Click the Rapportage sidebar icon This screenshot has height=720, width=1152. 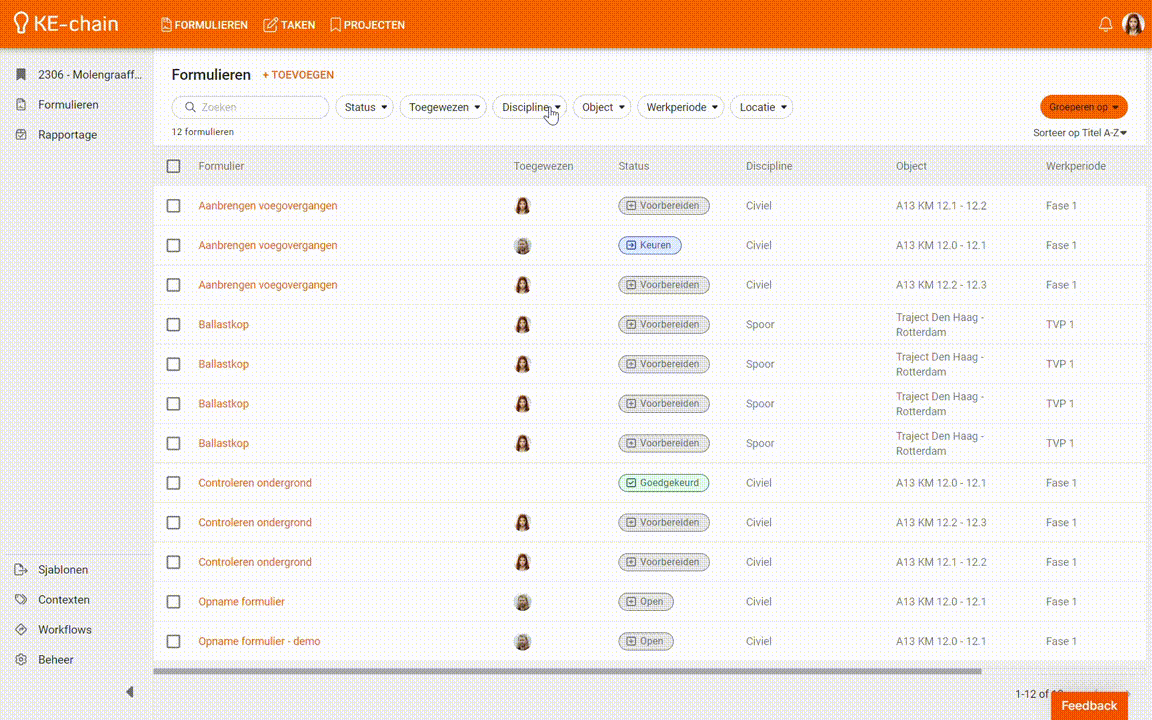(x=20, y=135)
